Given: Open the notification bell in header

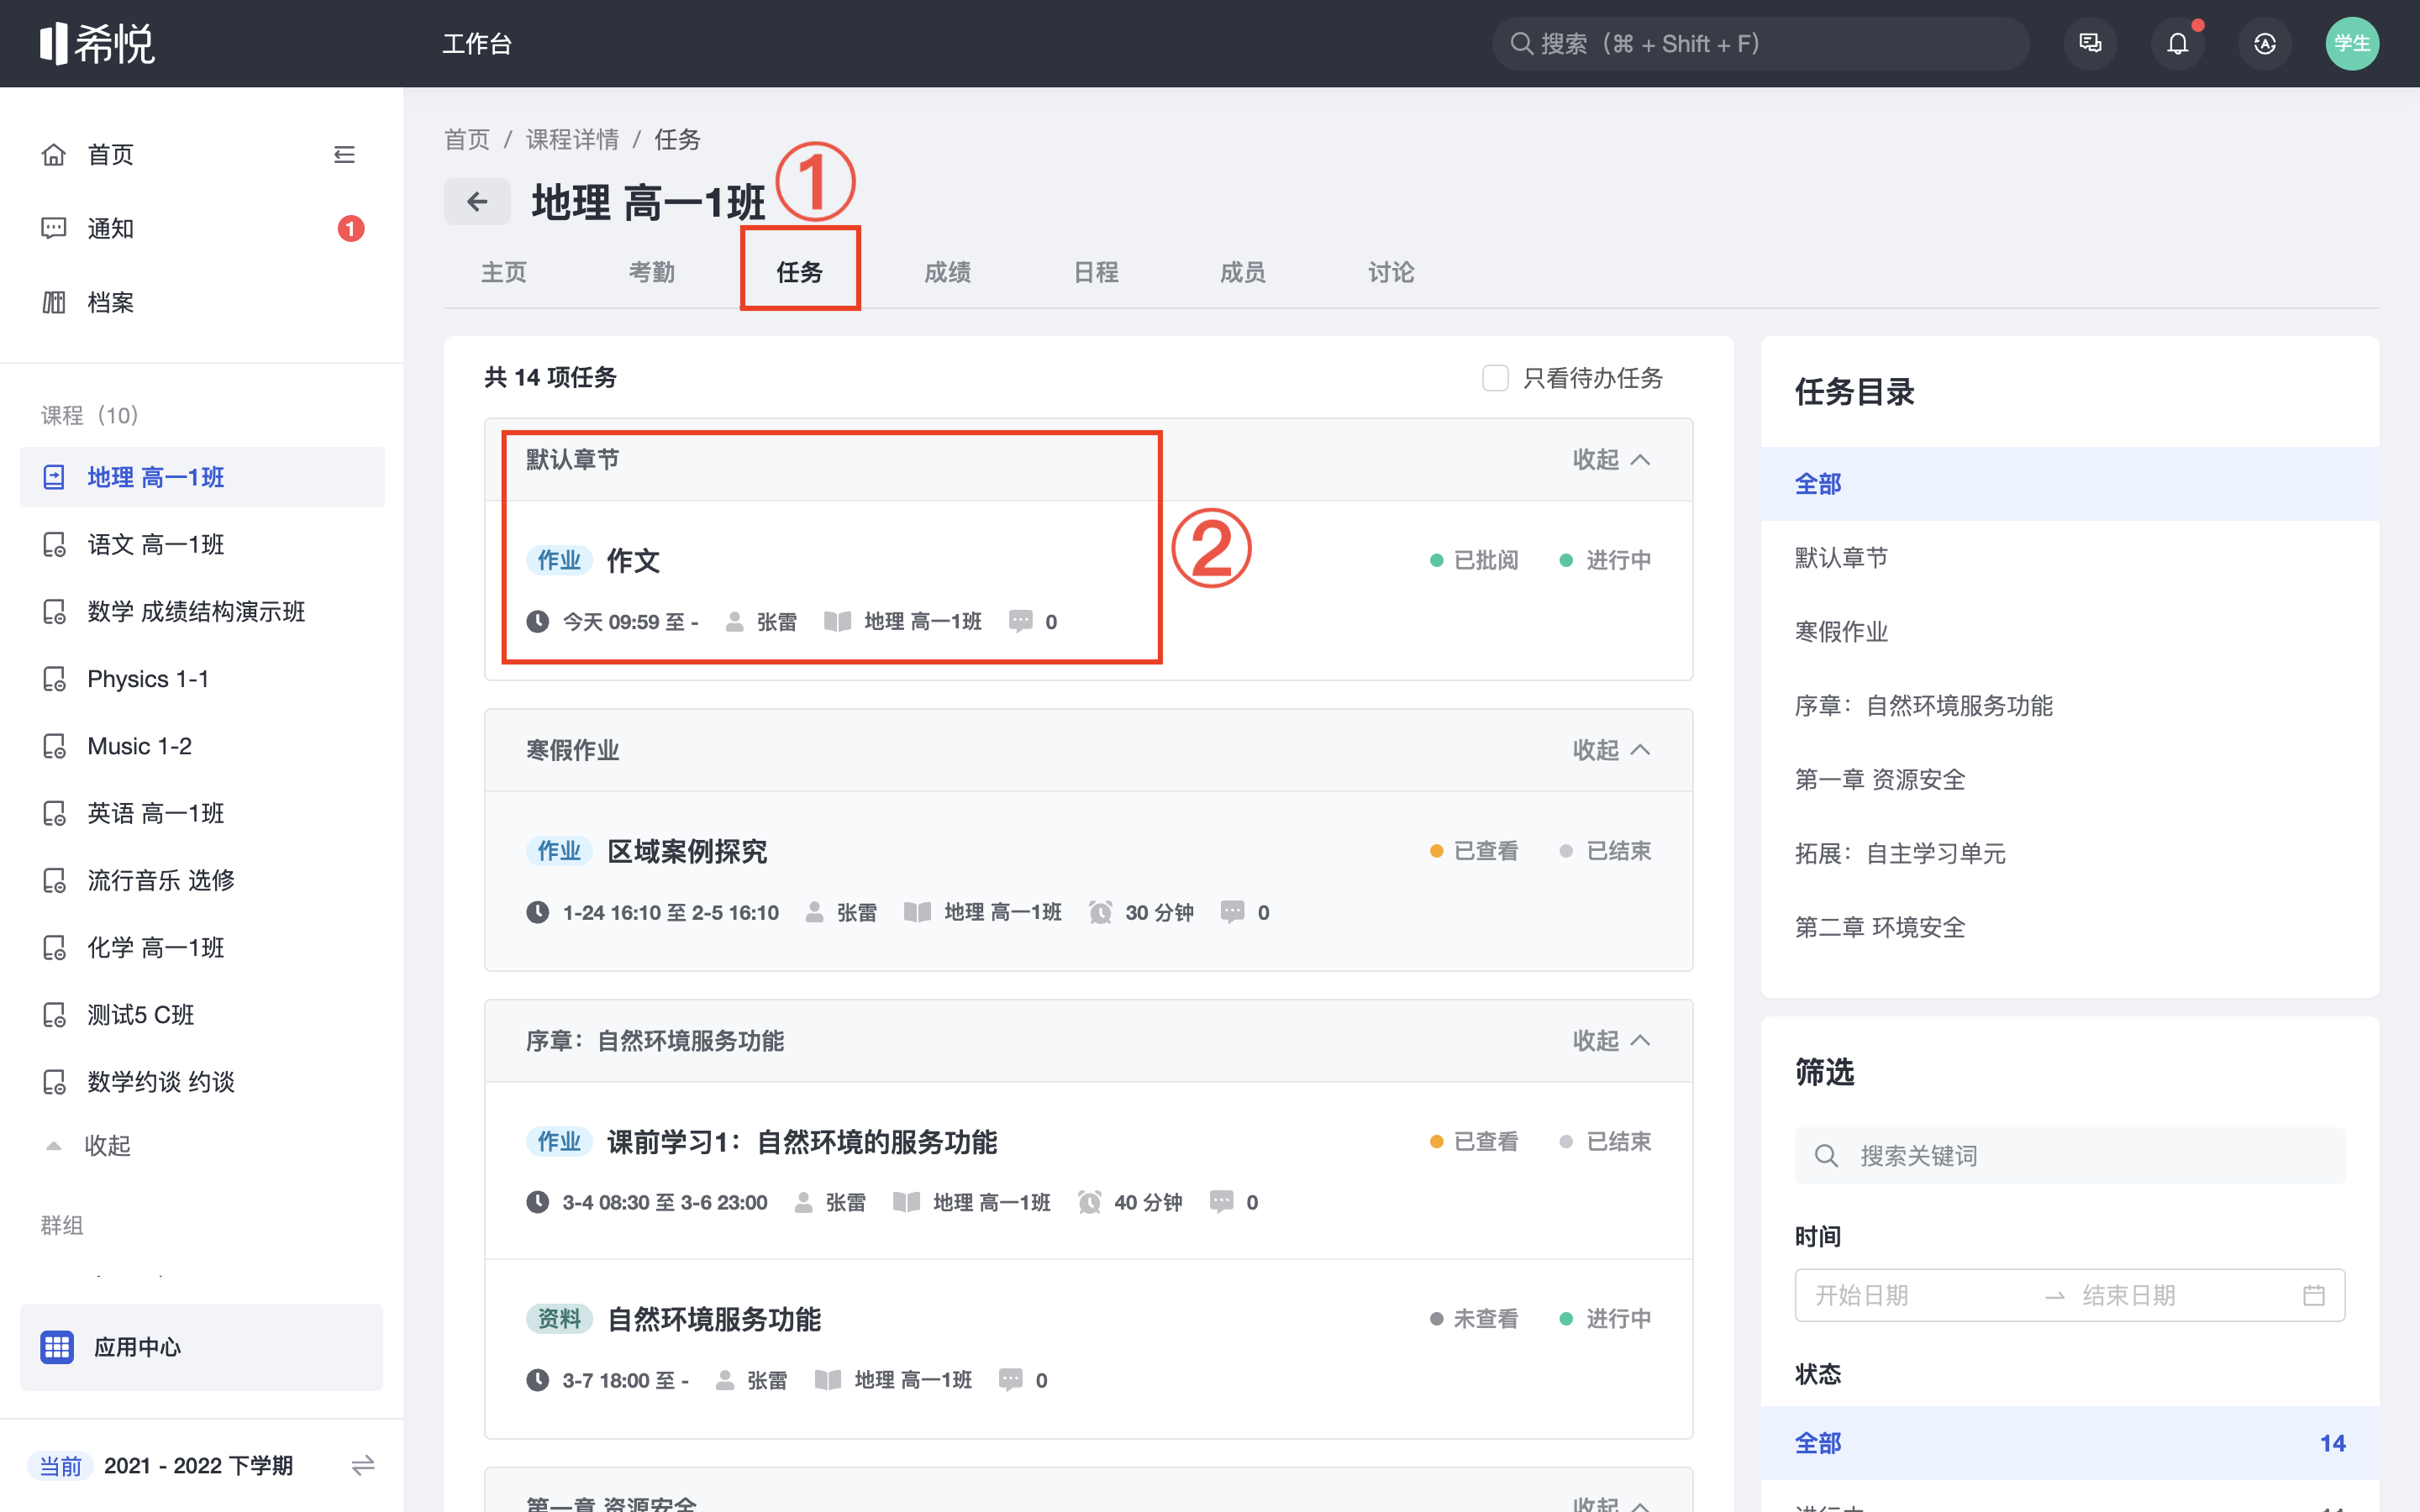Looking at the screenshot, I should pos(2177,44).
